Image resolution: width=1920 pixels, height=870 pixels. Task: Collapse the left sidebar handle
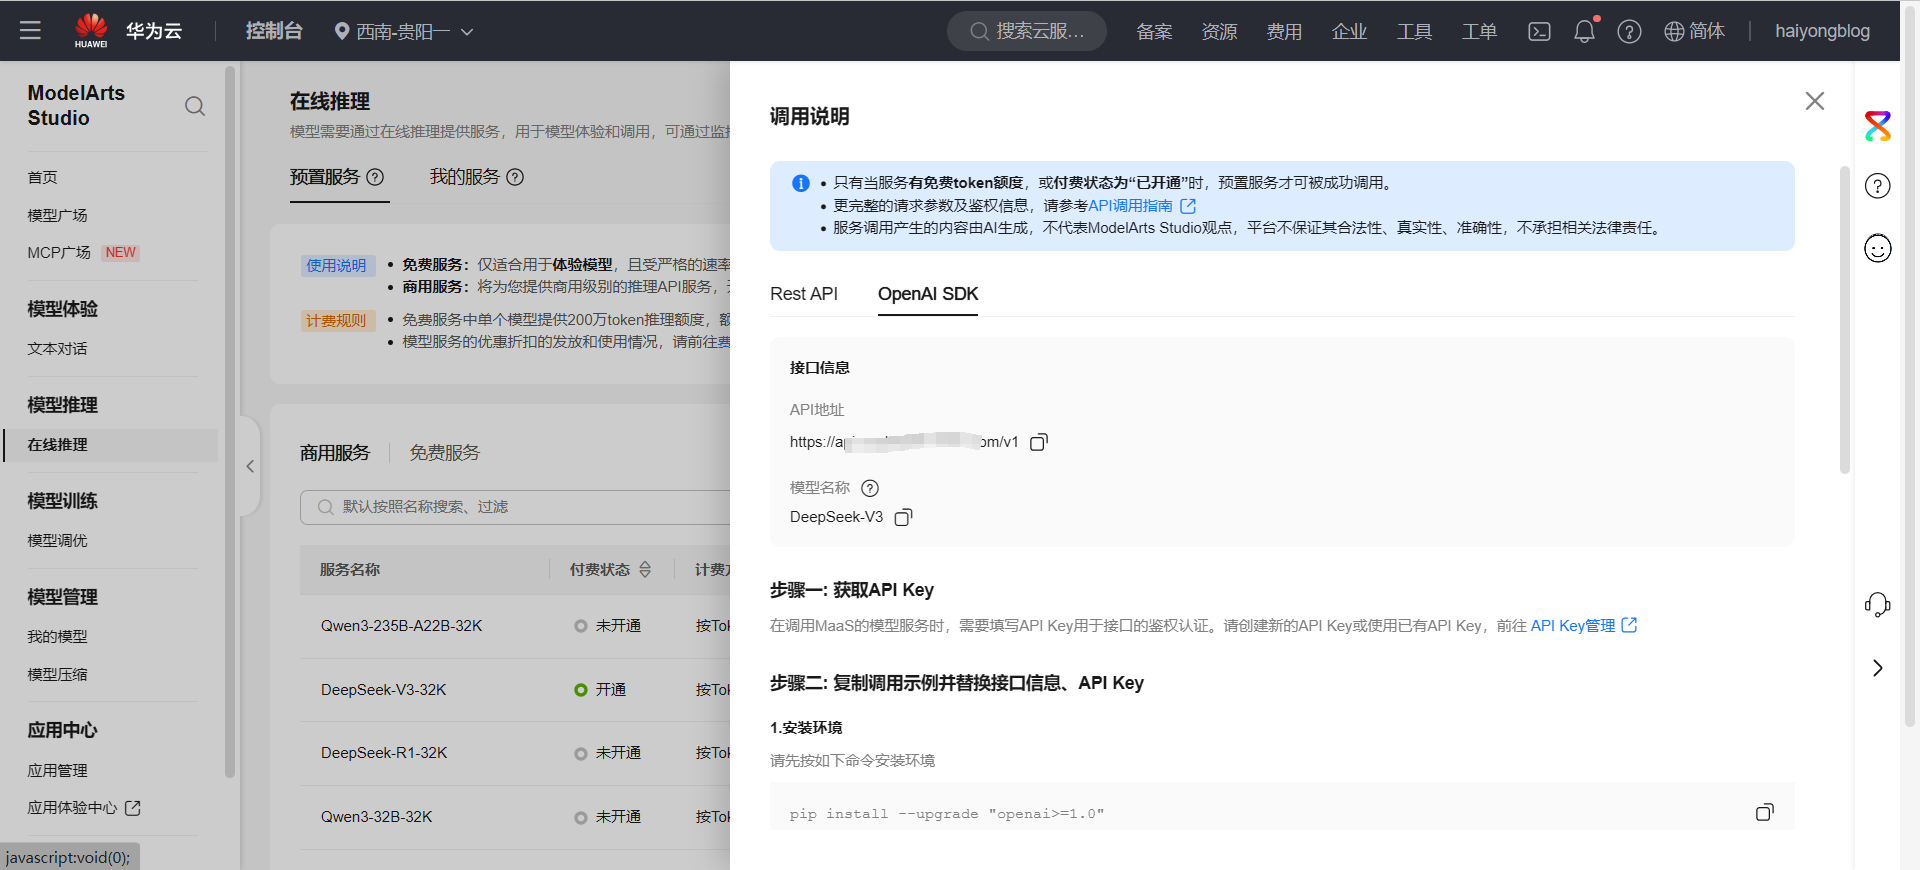(250, 466)
